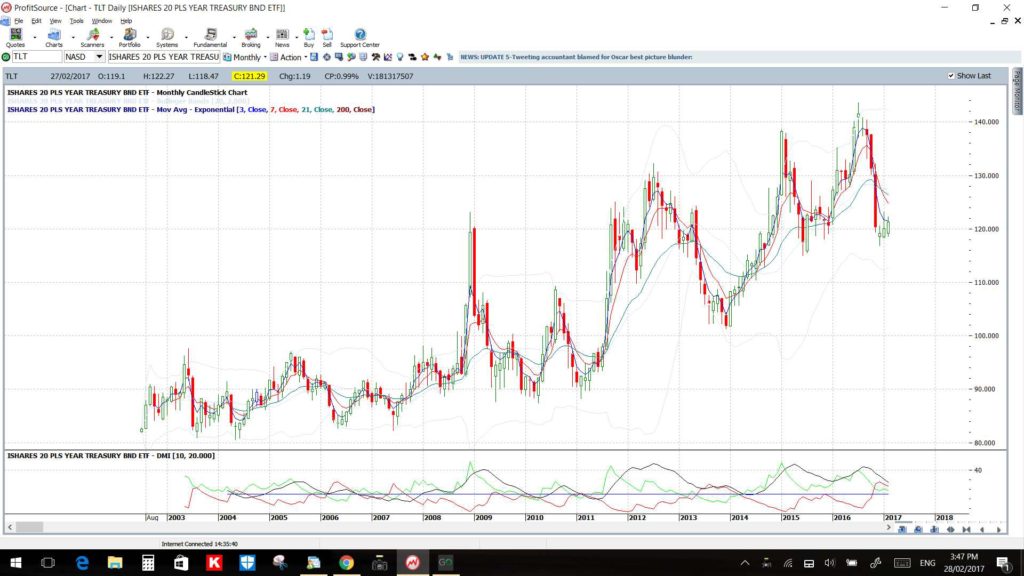Viewport: 1024px width, 576px height.
Task: Expand the dropdown arrow next to Portfolio
Action: click(148, 37)
